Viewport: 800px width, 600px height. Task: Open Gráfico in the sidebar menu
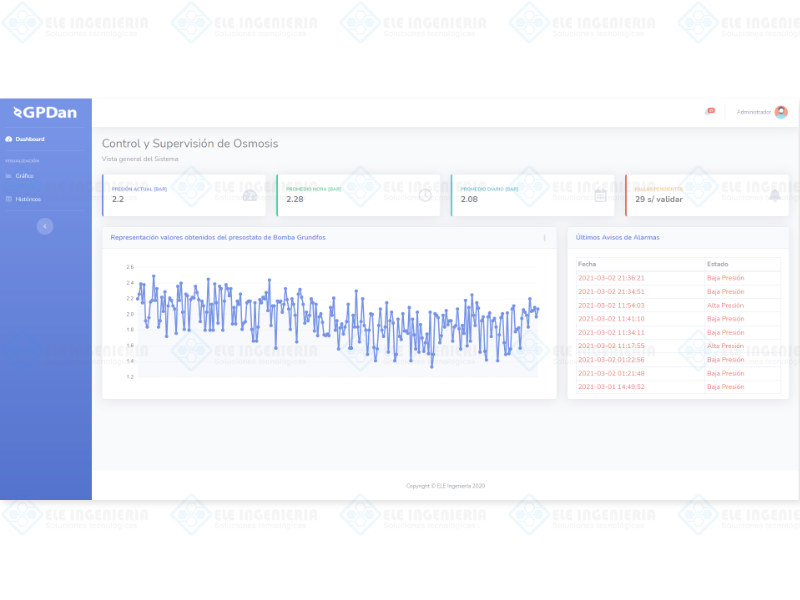point(24,175)
